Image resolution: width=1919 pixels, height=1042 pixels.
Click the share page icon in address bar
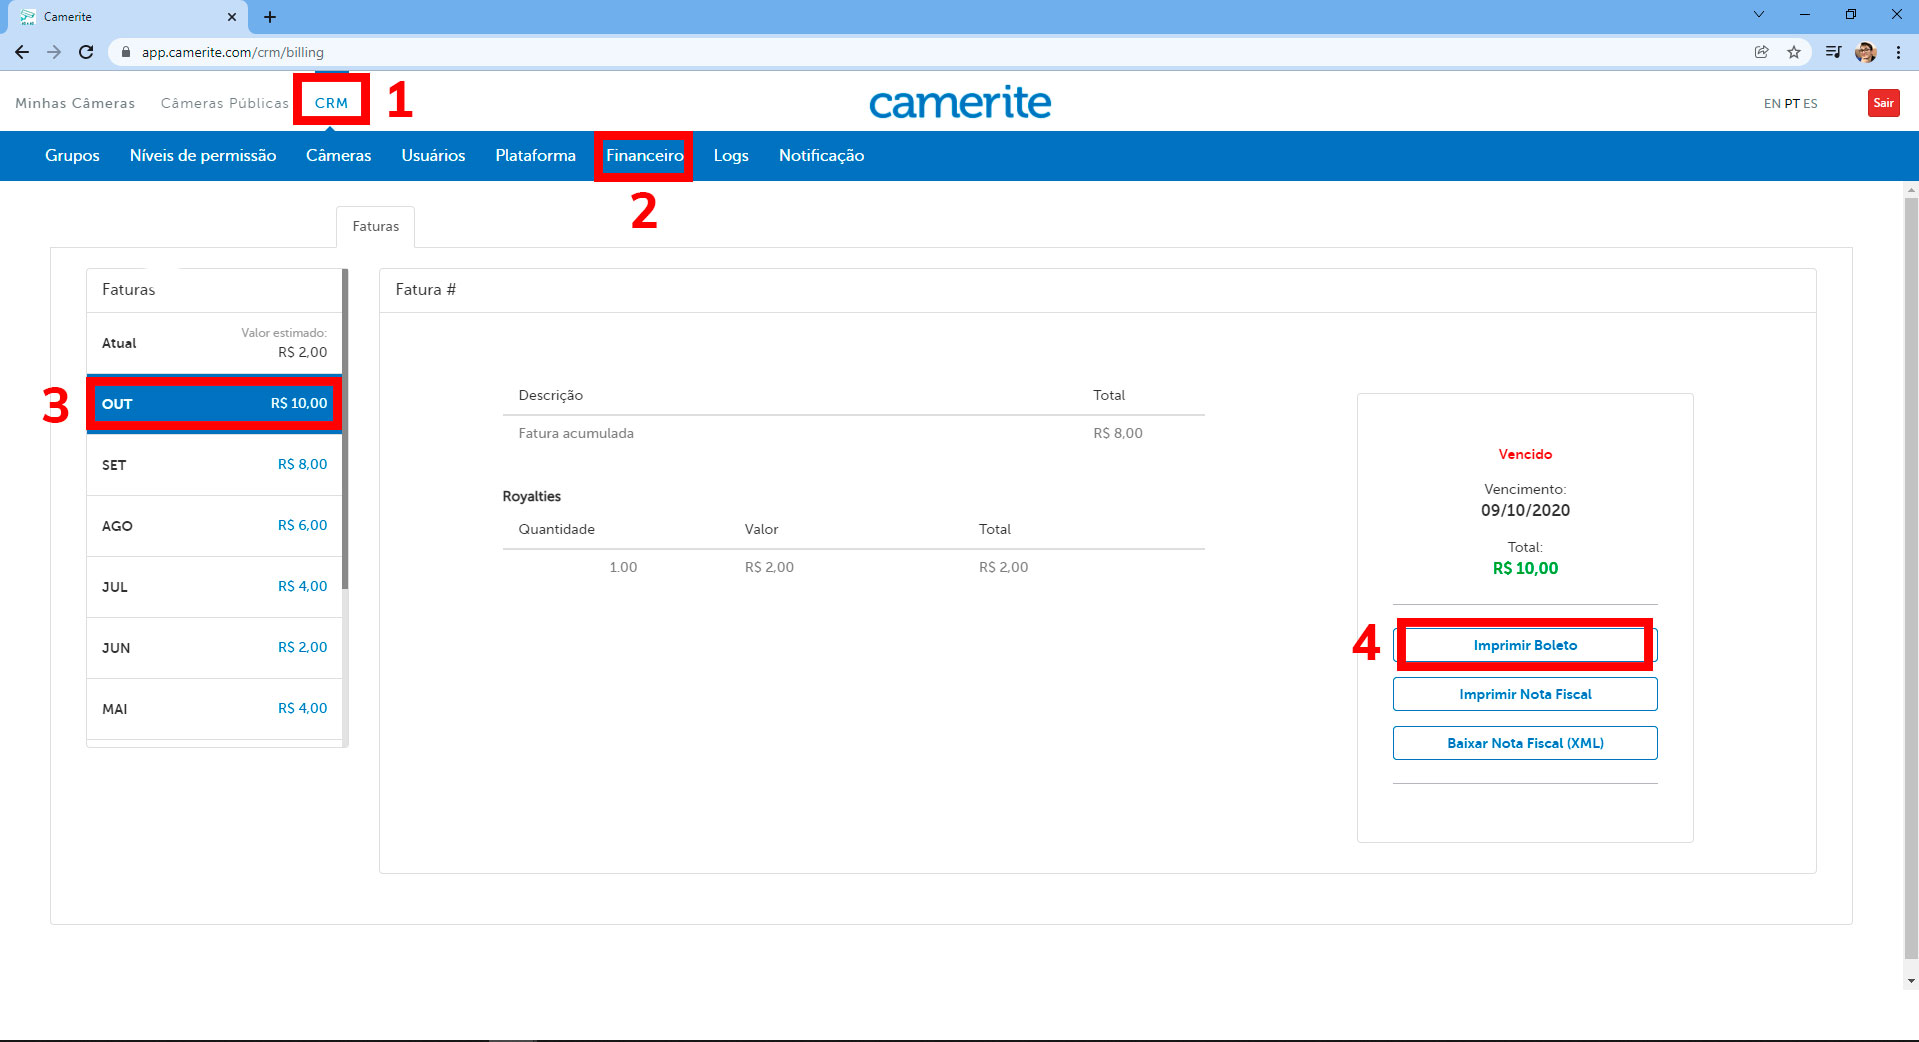[1762, 52]
